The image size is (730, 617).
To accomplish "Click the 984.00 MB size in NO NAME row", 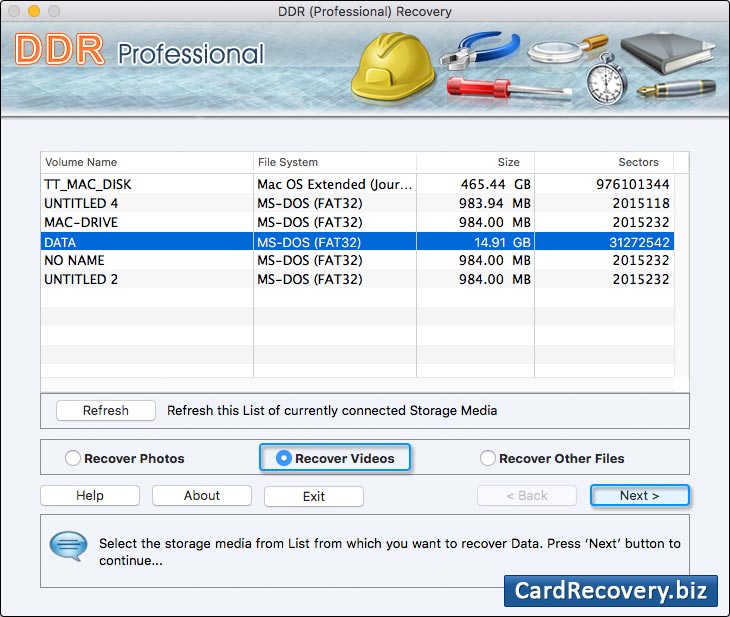I will 475,260.
